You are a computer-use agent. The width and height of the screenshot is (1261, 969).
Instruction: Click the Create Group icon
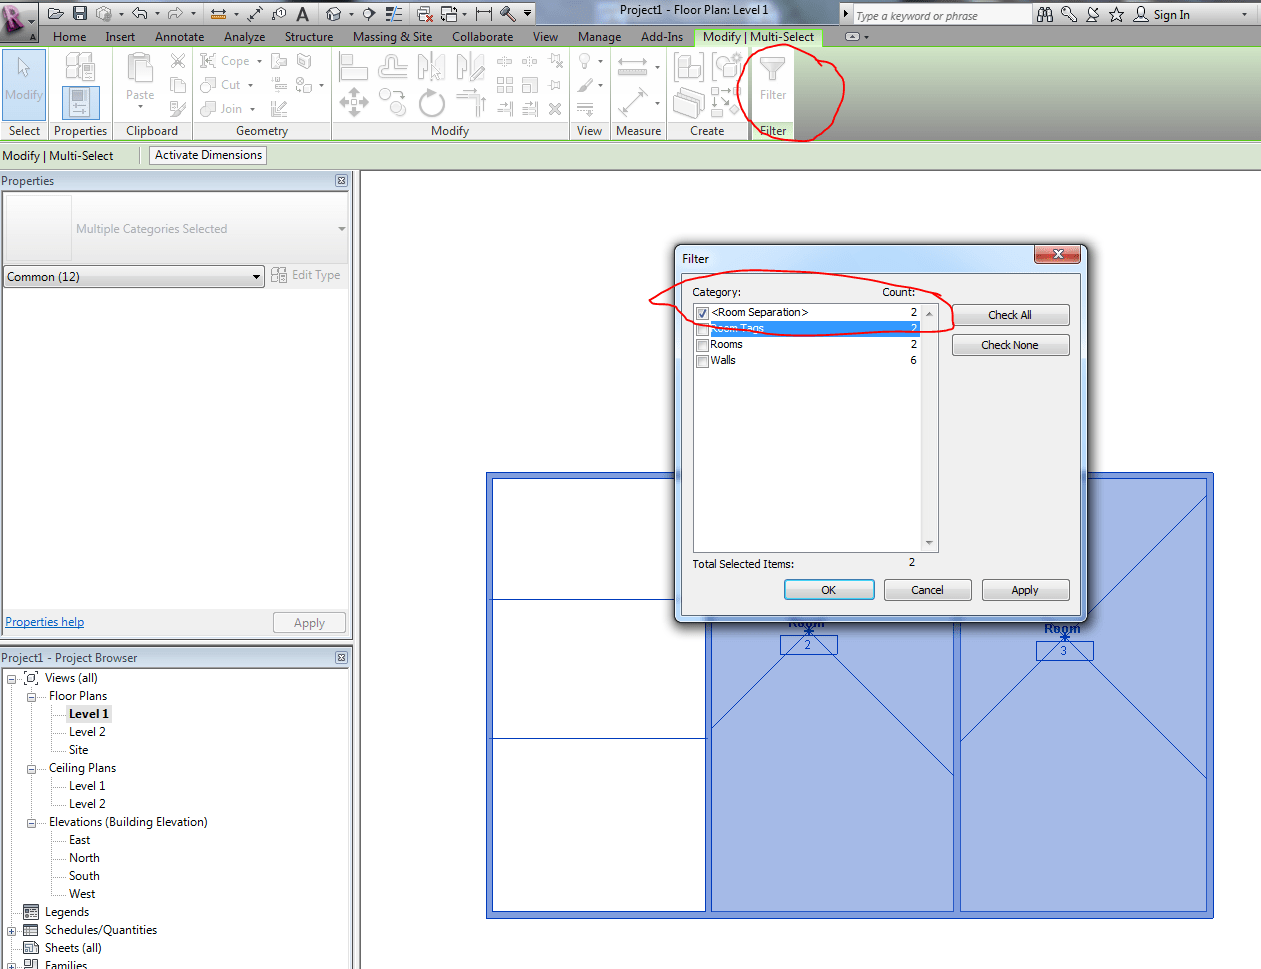[727, 67]
